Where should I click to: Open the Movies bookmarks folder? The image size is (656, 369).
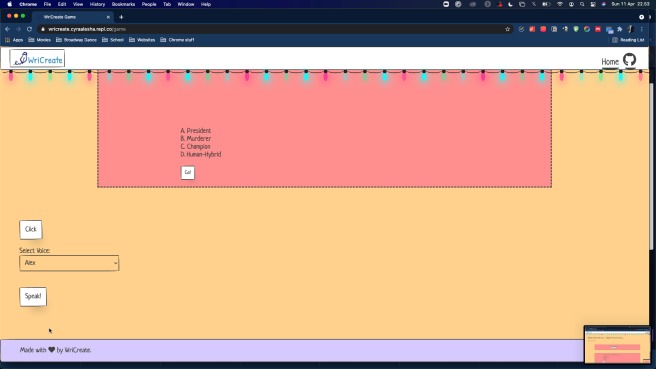[39, 40]
